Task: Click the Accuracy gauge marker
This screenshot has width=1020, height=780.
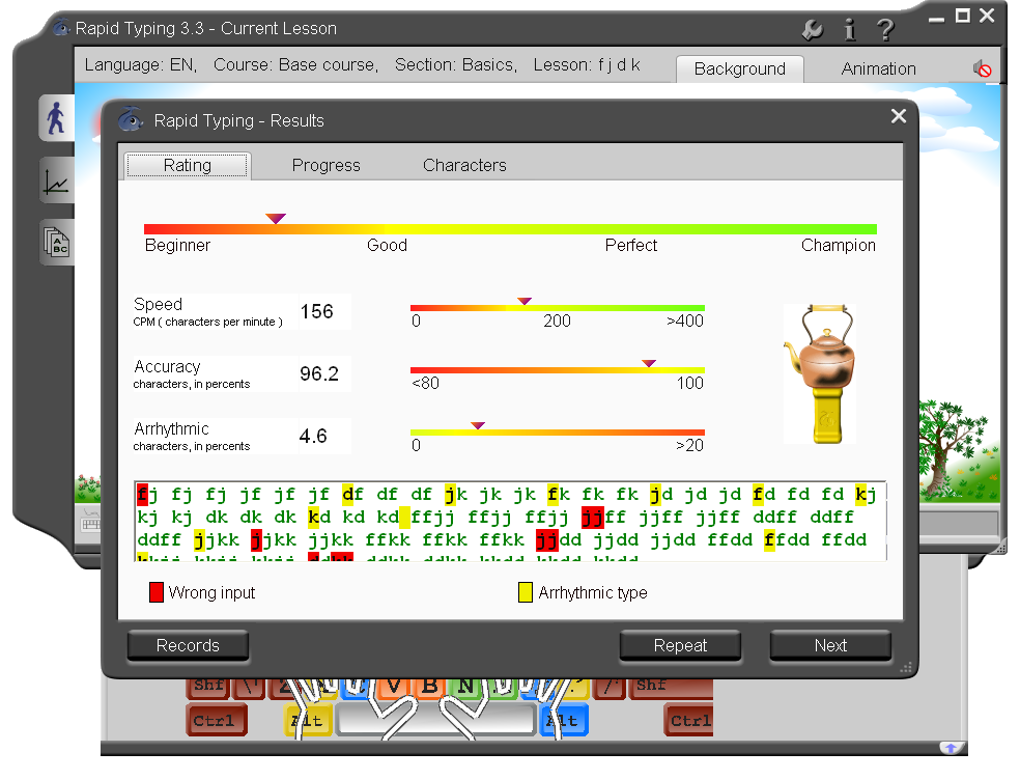Action: click(x=649, y=363)
